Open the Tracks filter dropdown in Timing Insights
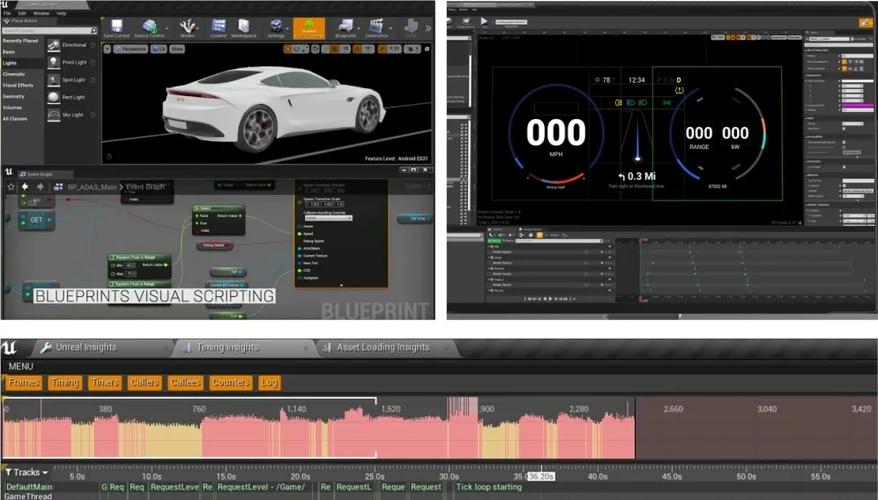Screen dimensions: 878x500 26,473
